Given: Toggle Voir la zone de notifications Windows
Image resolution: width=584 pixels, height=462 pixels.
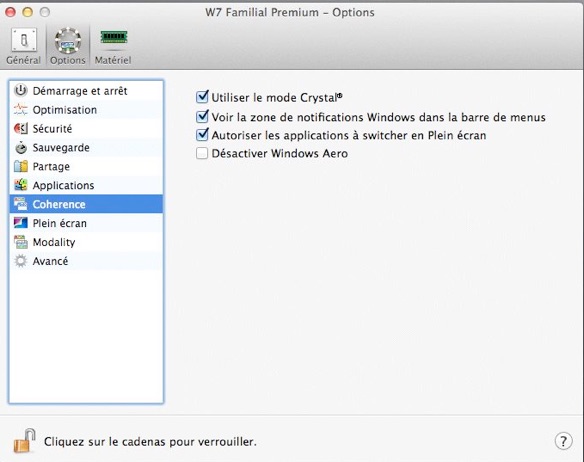Looking at the screenshot, I should 202,117.
